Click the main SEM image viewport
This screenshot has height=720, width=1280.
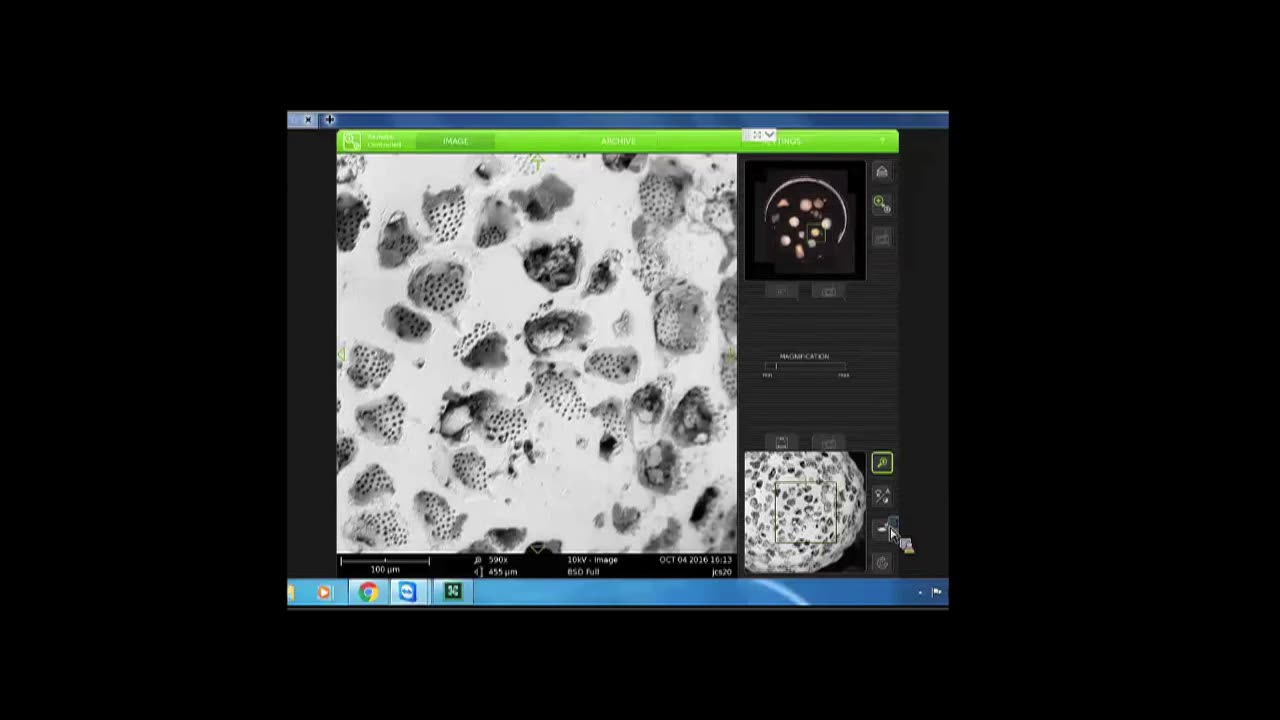click(x=537, y=353)
